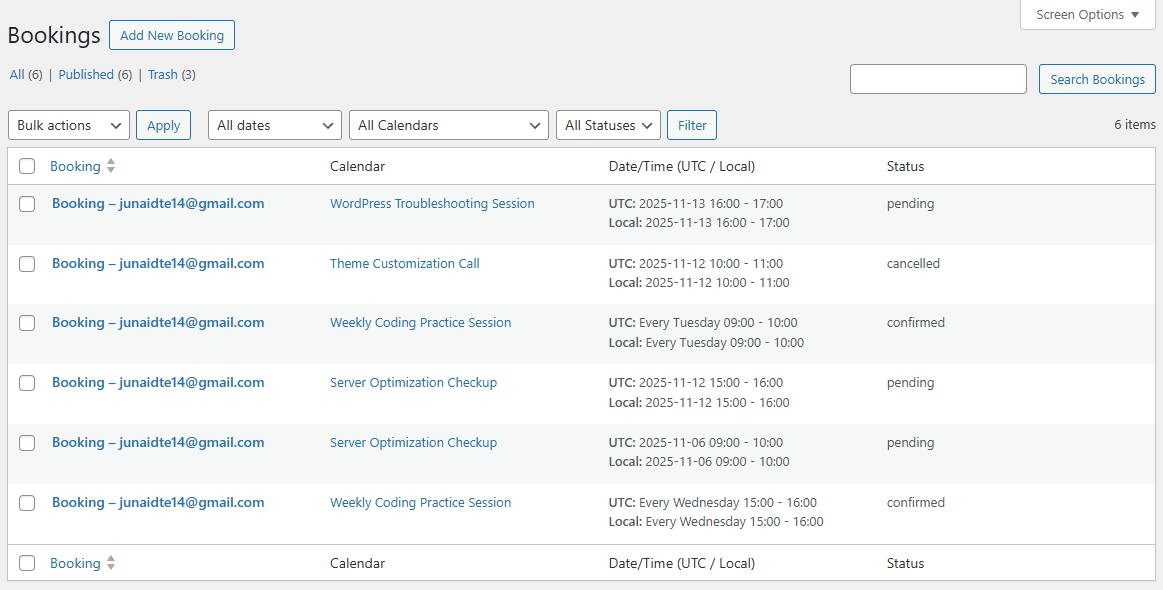The width and height of the screenshot is (1163, 590).
Task: Check the first pending booking's checkbox
Action: [27, 203]
